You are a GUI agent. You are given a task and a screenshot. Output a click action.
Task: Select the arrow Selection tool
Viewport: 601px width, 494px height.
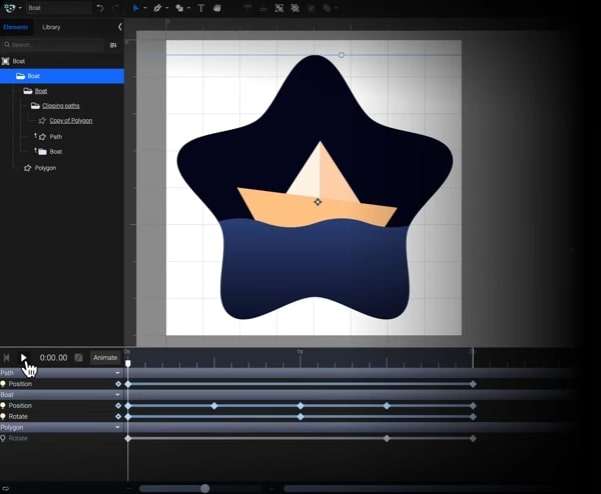[x=136, y=8]
